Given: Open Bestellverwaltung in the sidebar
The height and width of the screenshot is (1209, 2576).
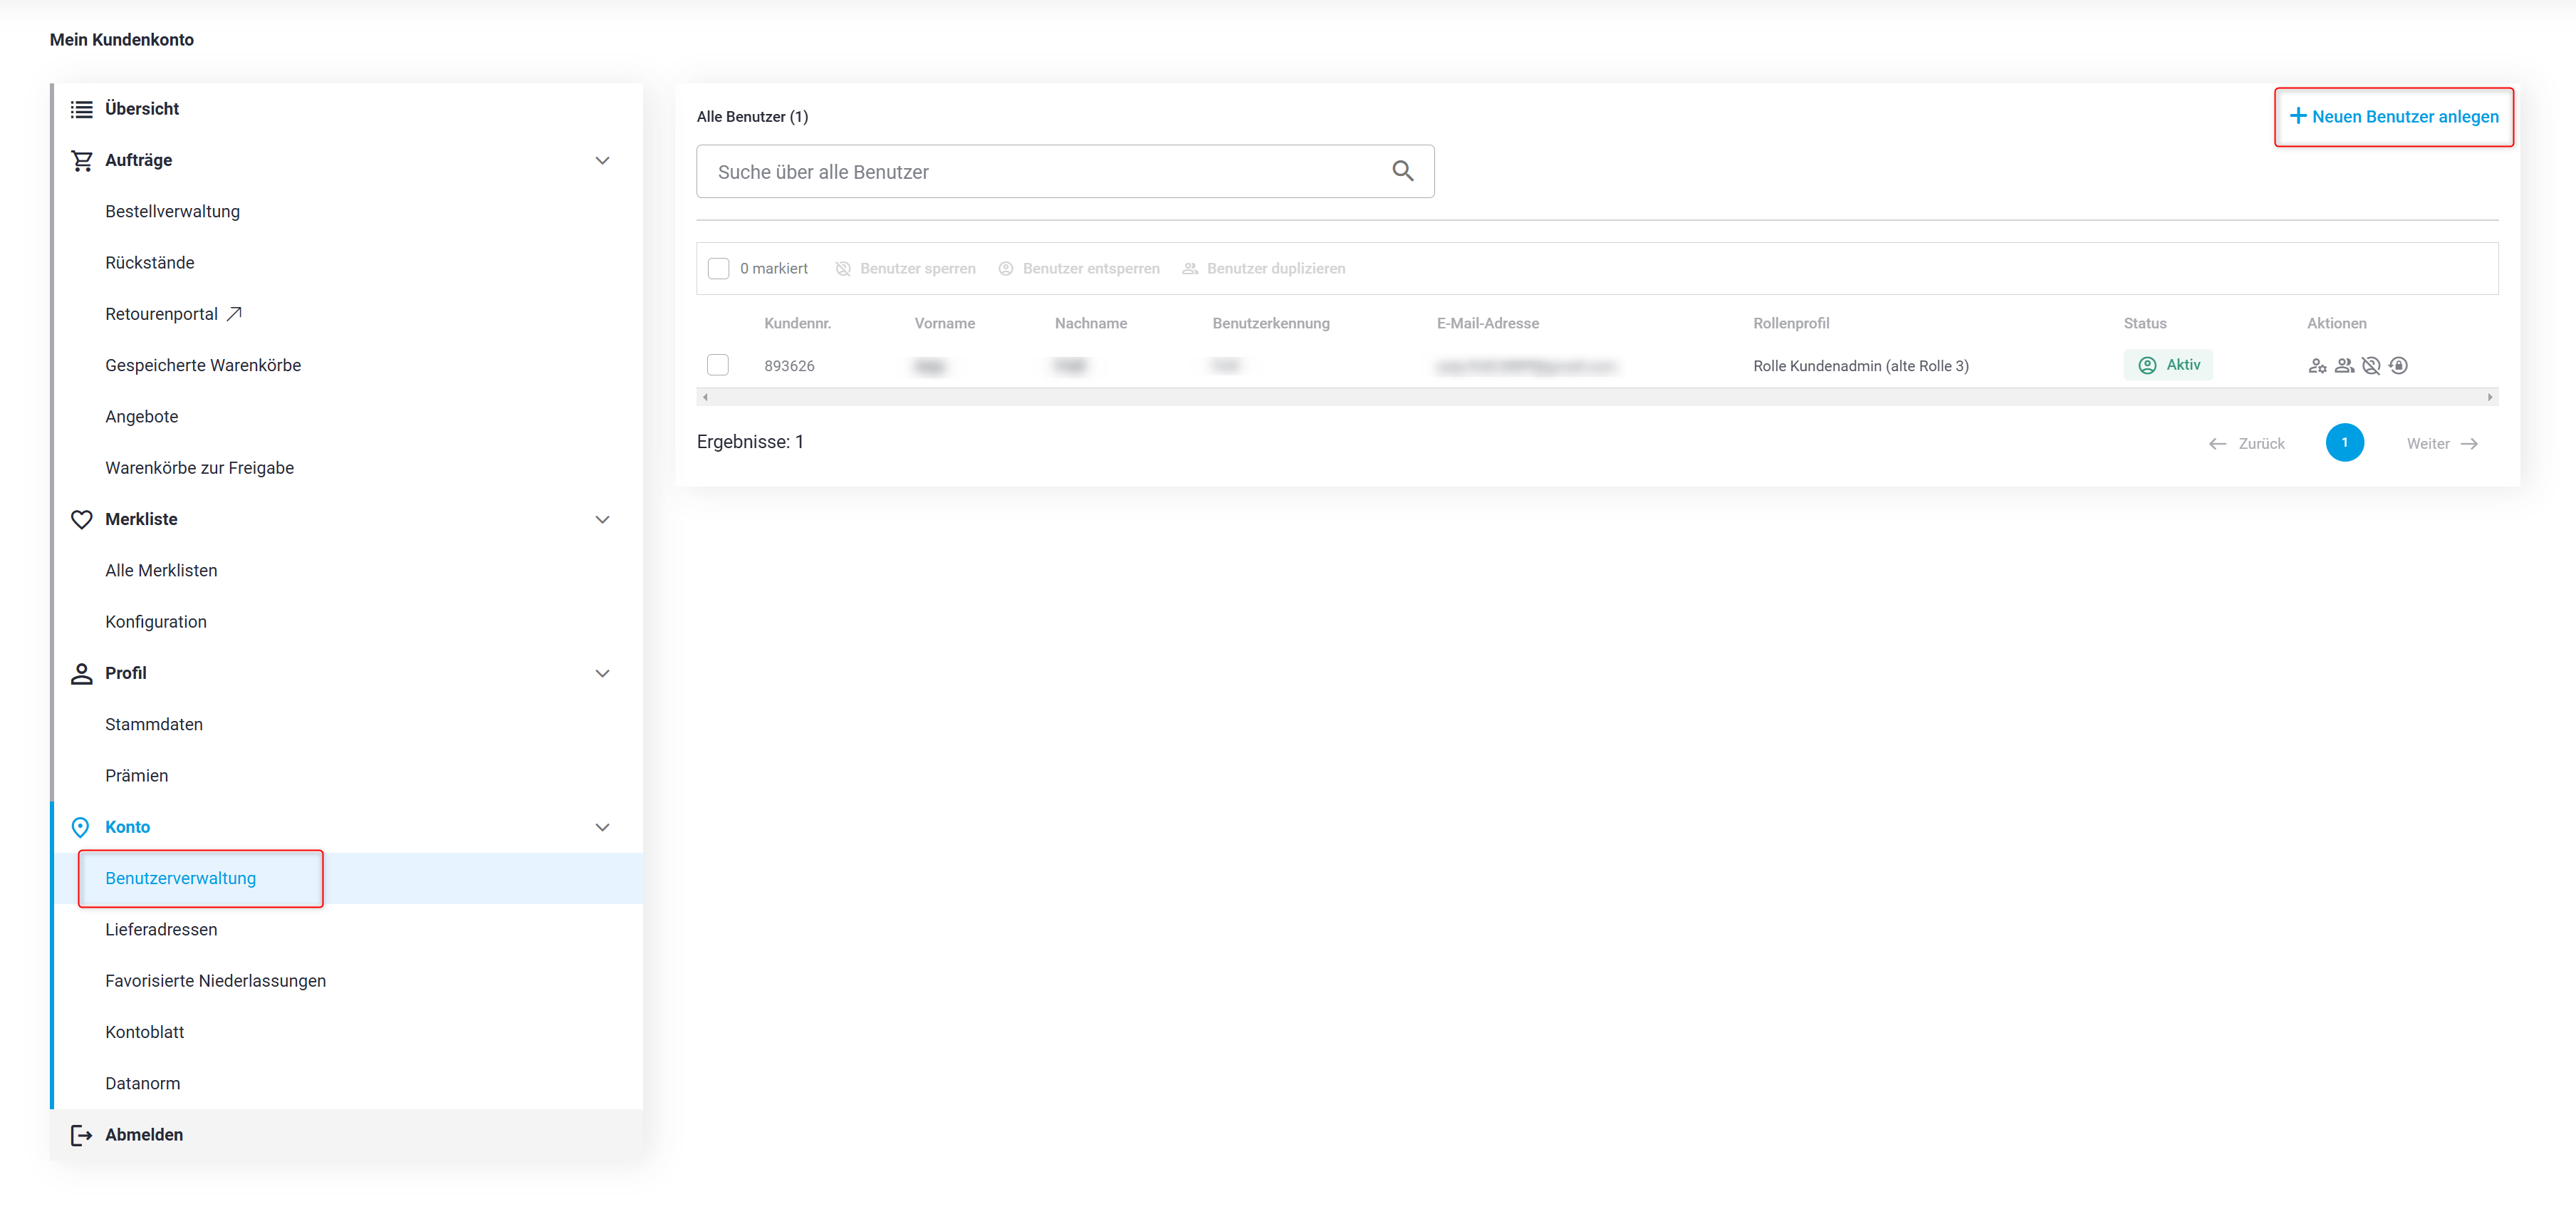Looking at the screenshot, I should click(x=172, y=211).
